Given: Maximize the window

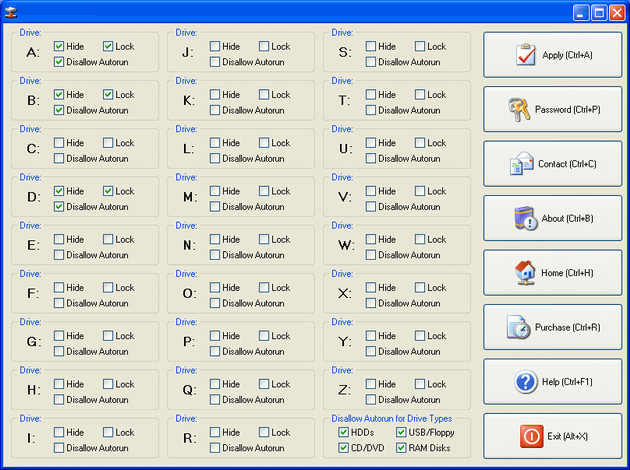Looking at the screenshot, I should (599, 12).
